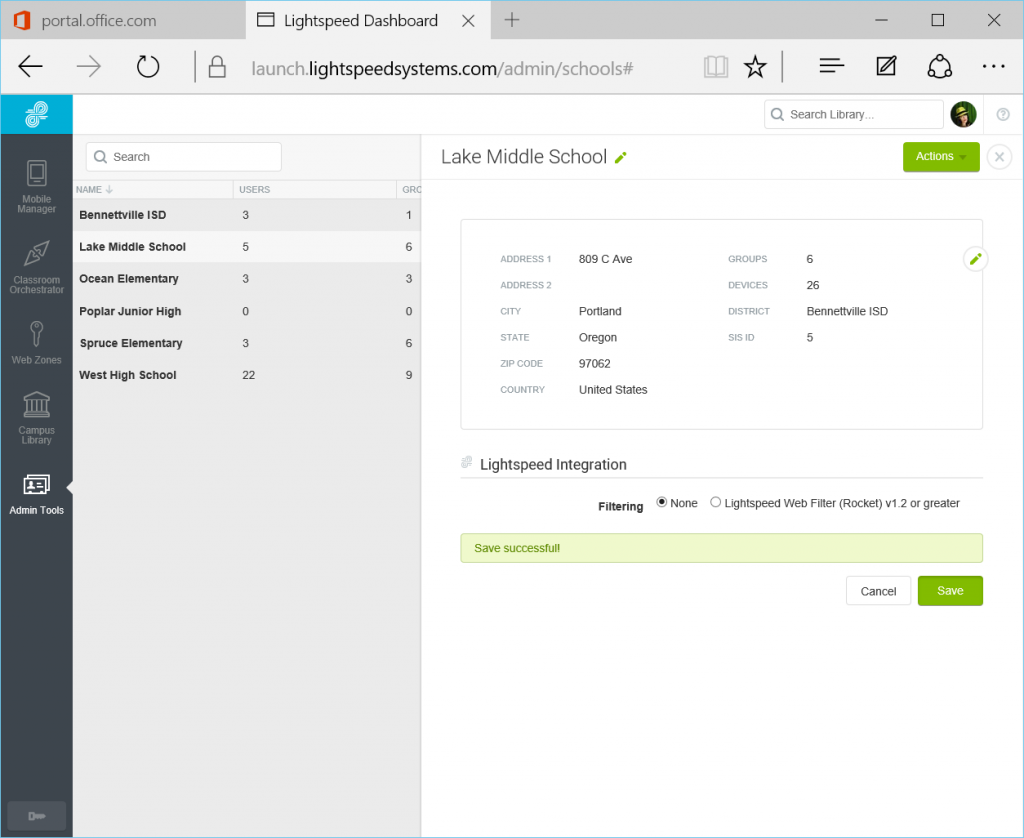The width and height of the screenshot is (1024, 838).
Task: Add page to favorites with star
Action: point(755,67)
